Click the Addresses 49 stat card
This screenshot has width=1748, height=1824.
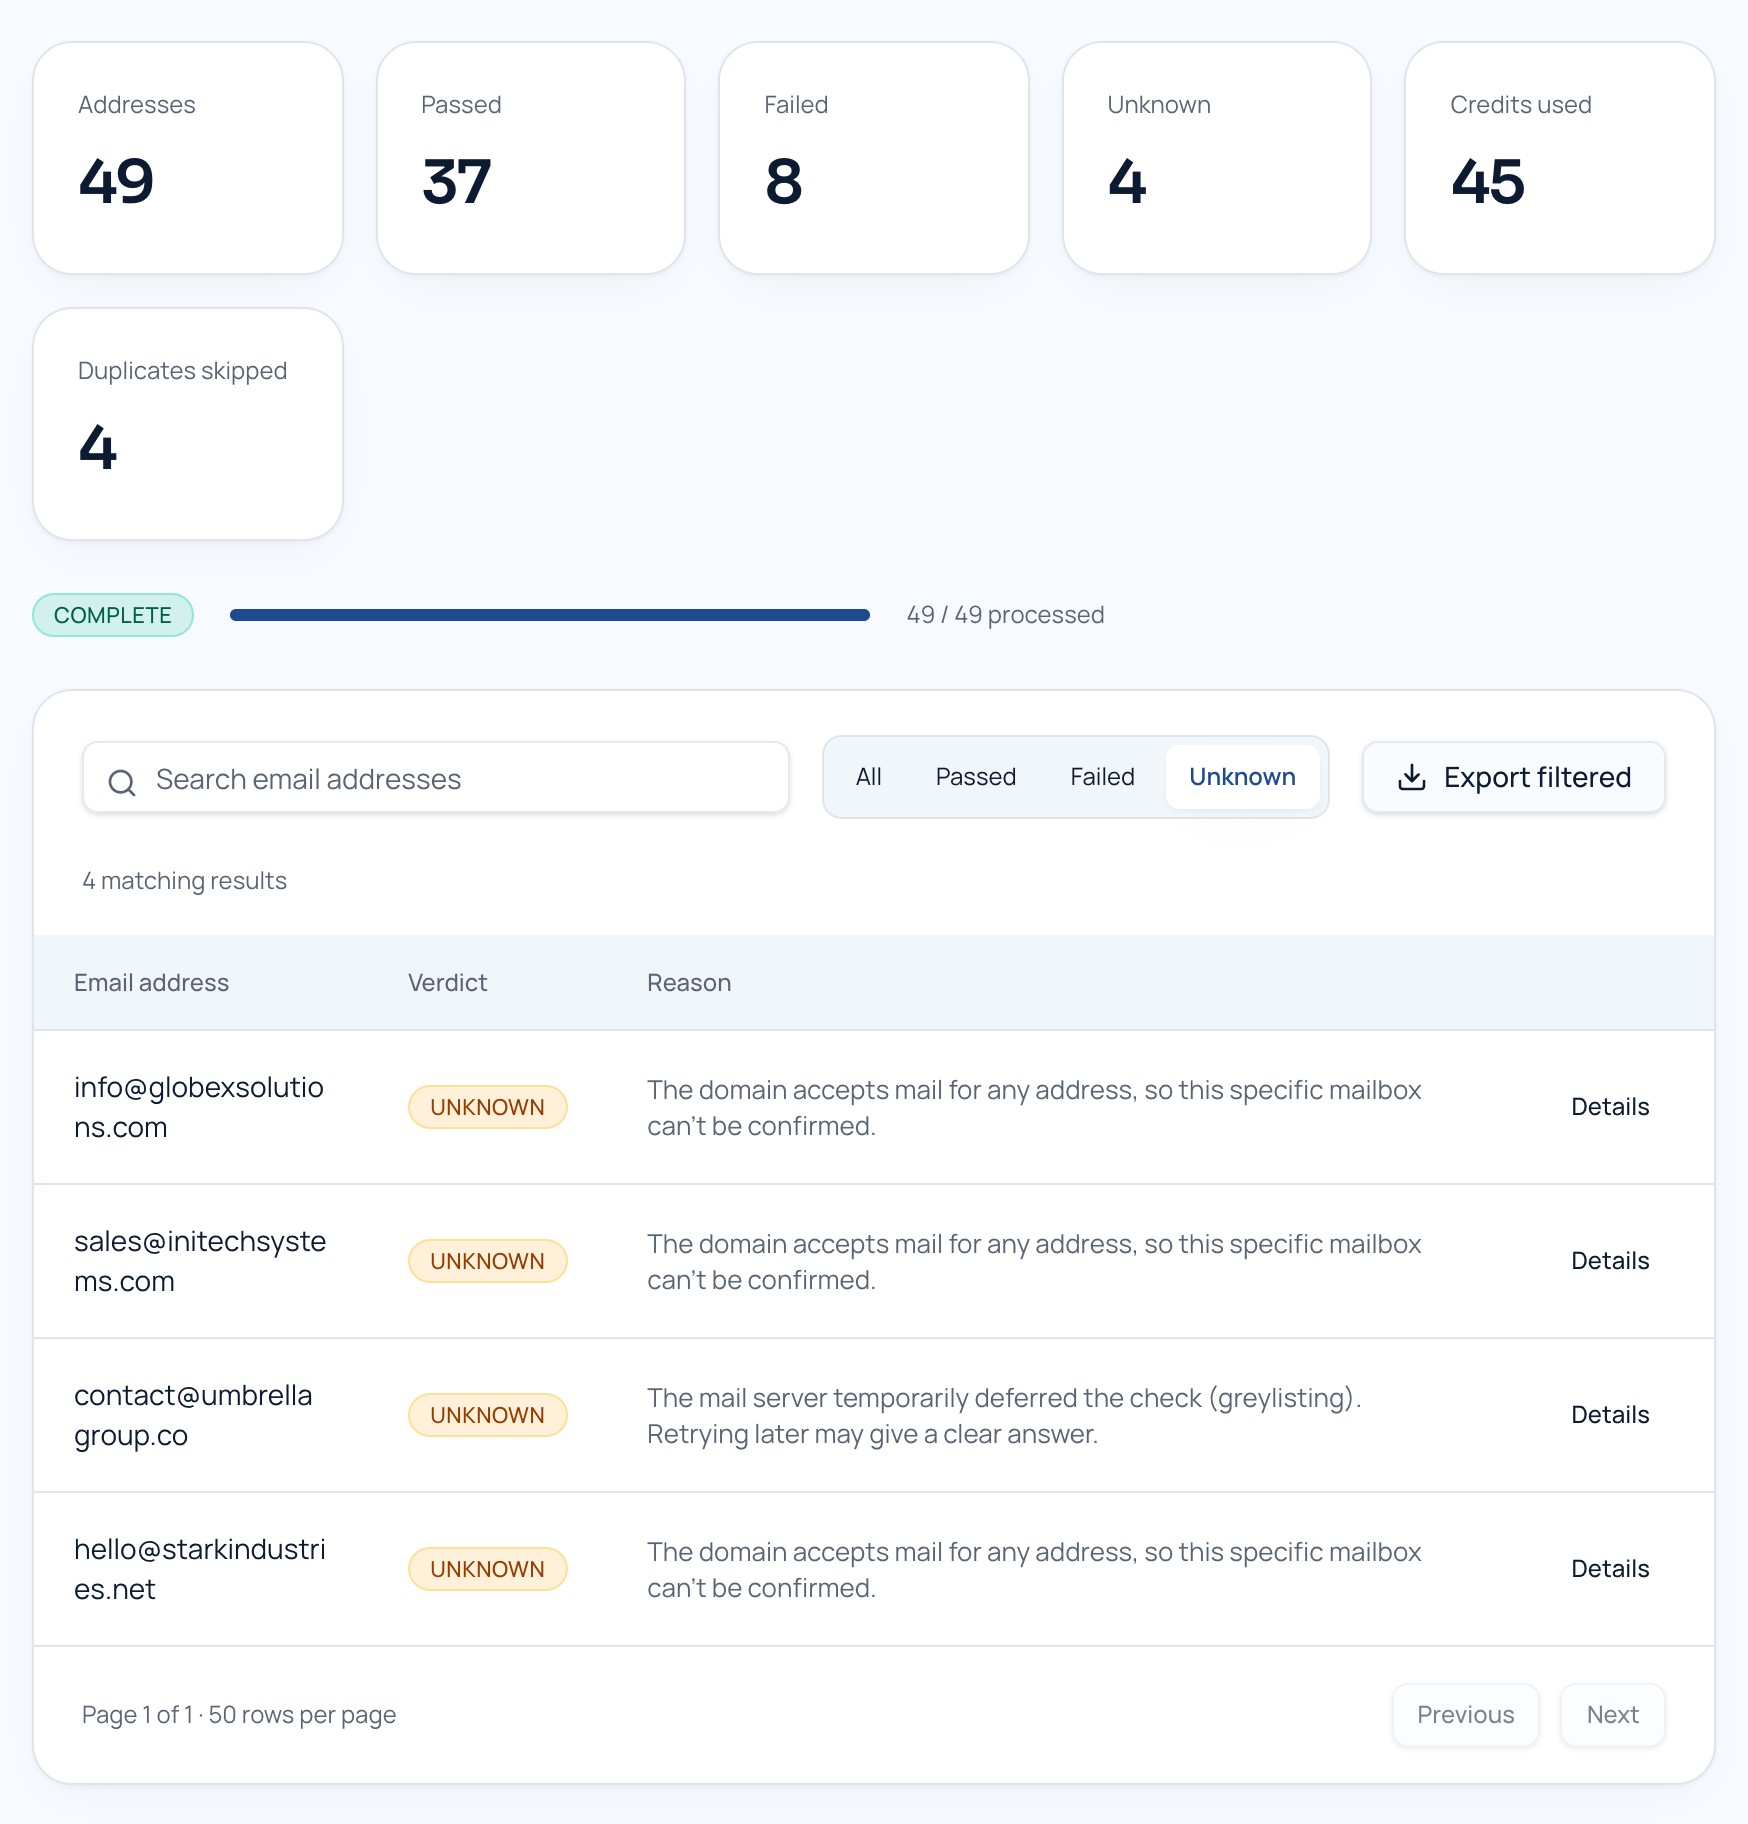[188, 158]
